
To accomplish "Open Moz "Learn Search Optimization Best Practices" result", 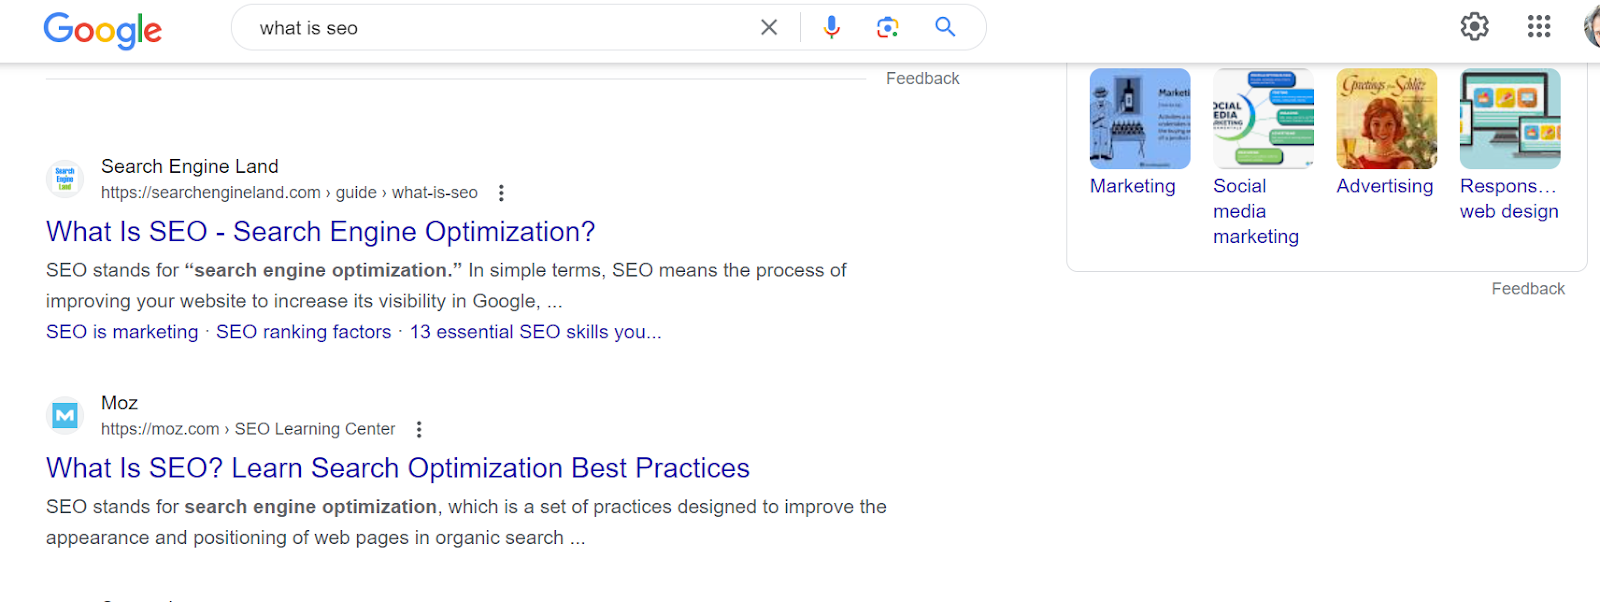I will (x=397, y=468).
